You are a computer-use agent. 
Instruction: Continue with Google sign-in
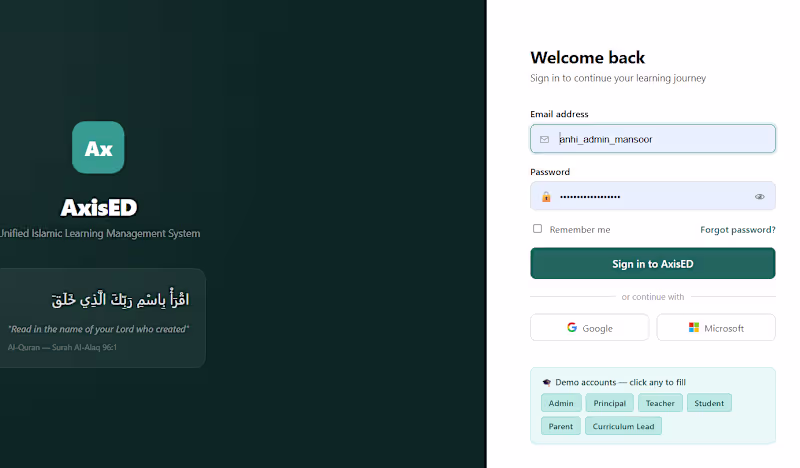pyautogui.click(x=590, y=328)
